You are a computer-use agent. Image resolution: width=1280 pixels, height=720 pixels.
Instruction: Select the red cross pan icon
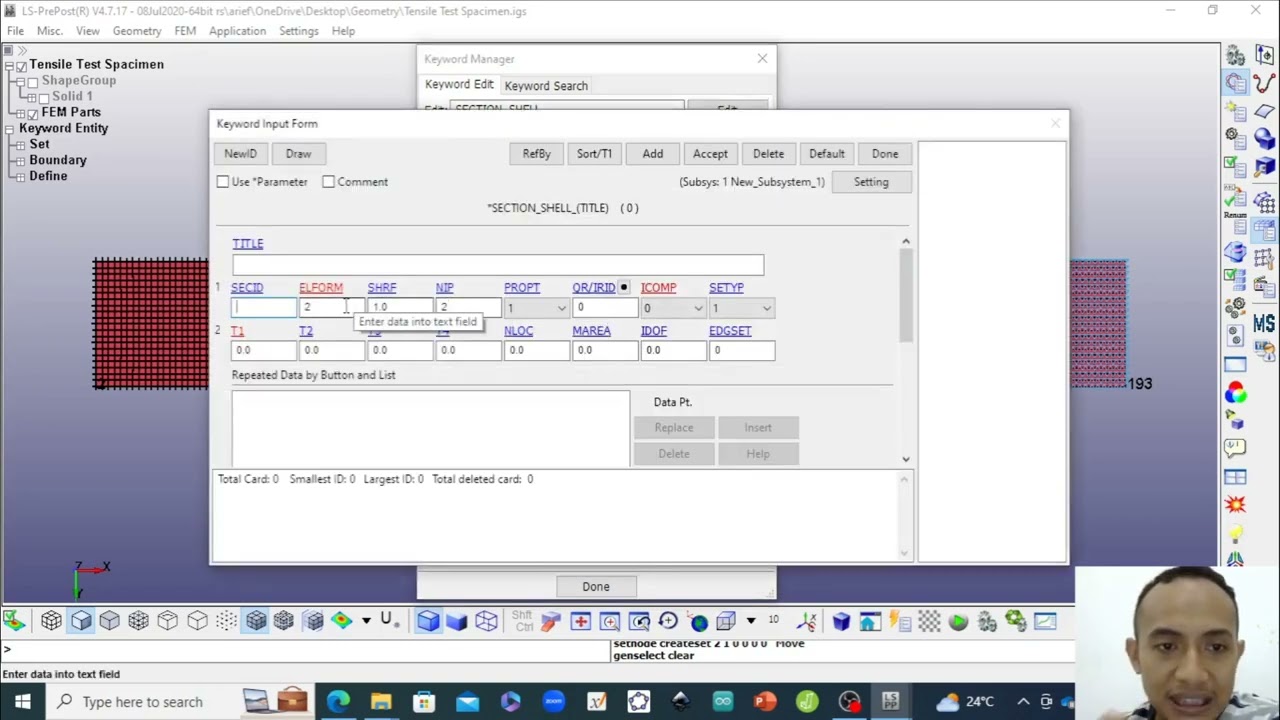[580, 622]
